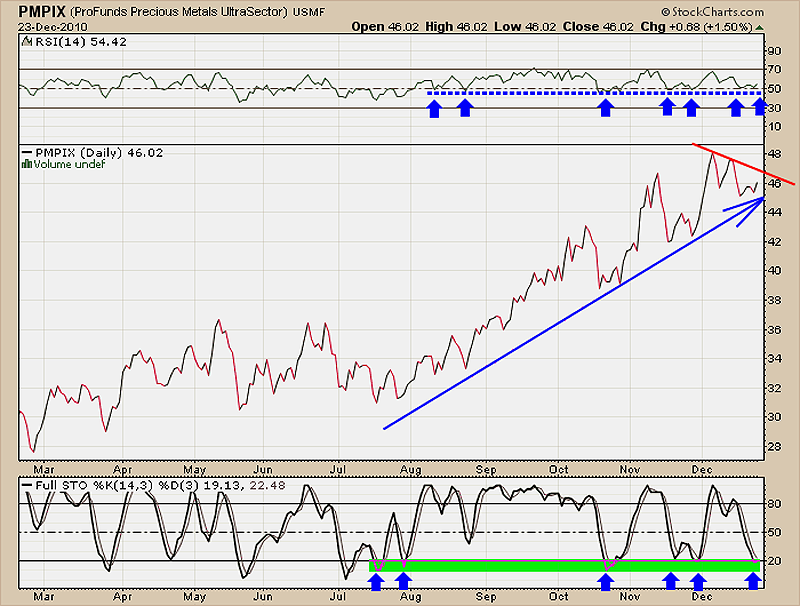Click the Volume undef label
This screenshot has width=800, height=606.
point(69,164)
